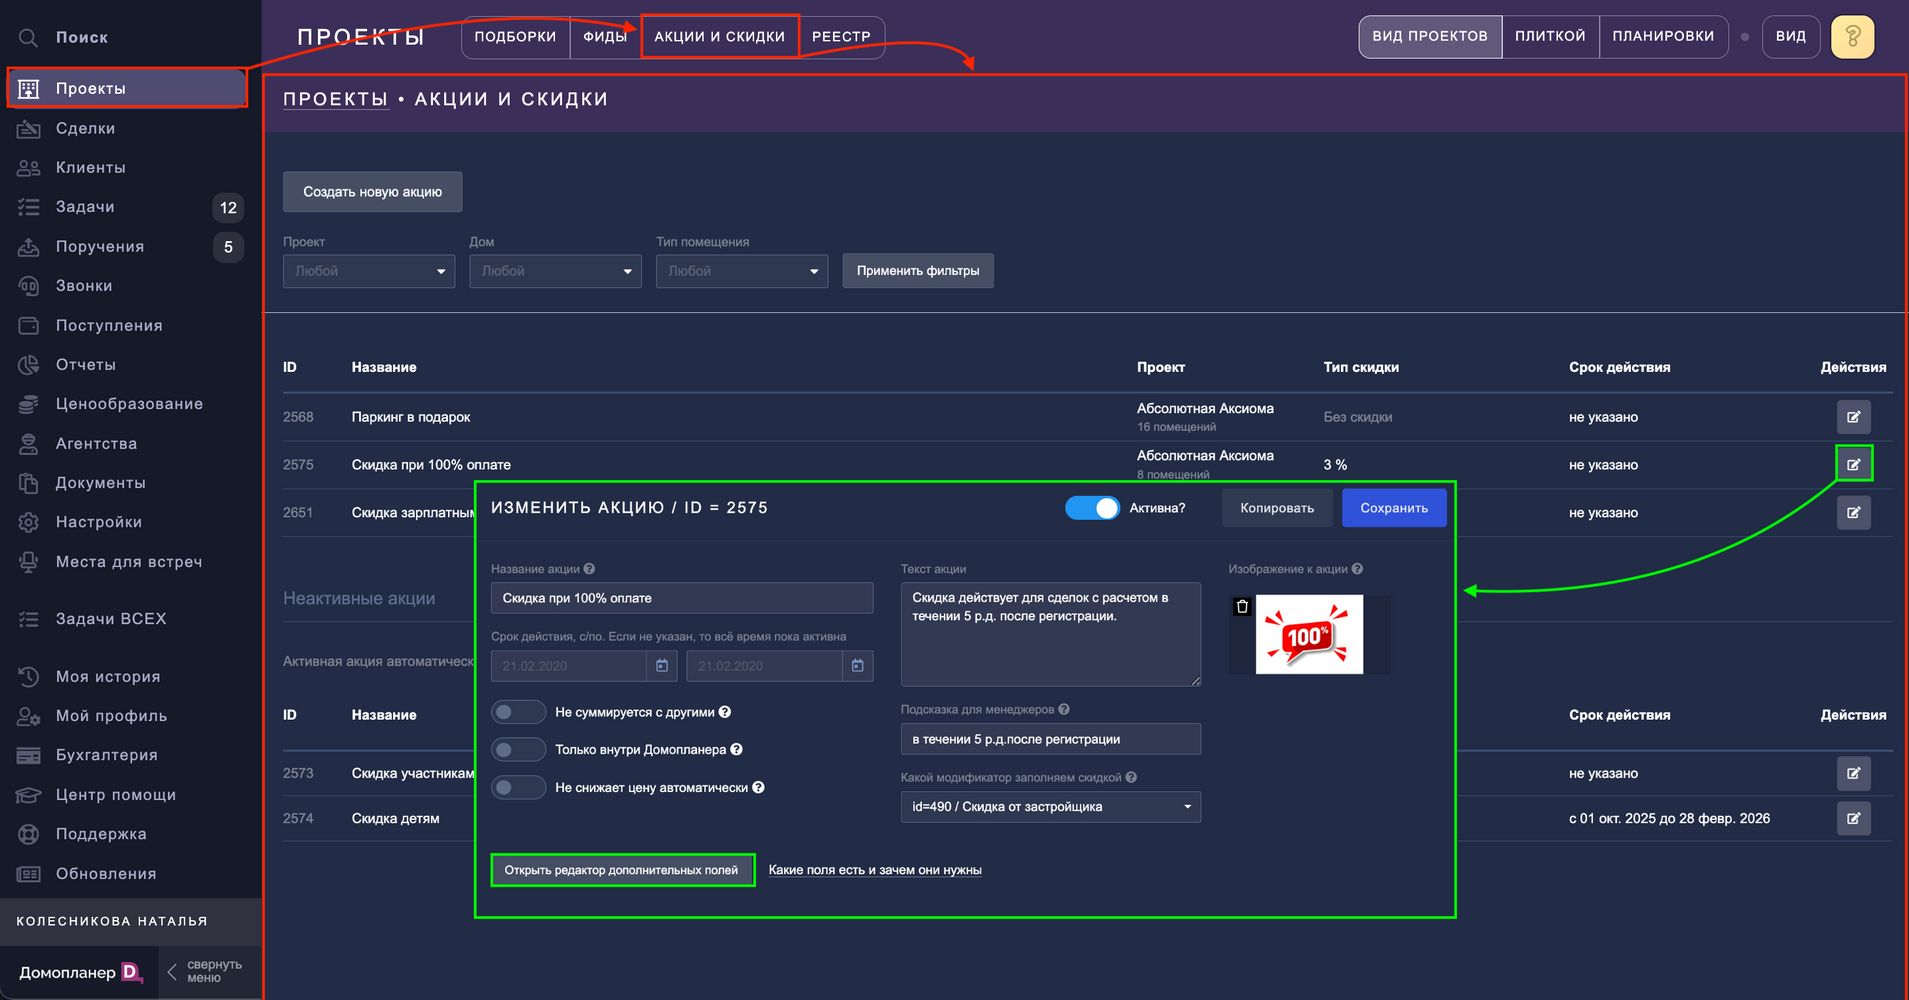Expand the Проект filter dropdown
Viewport: 1909px width, 1000px height.
[x=368, y=271]
